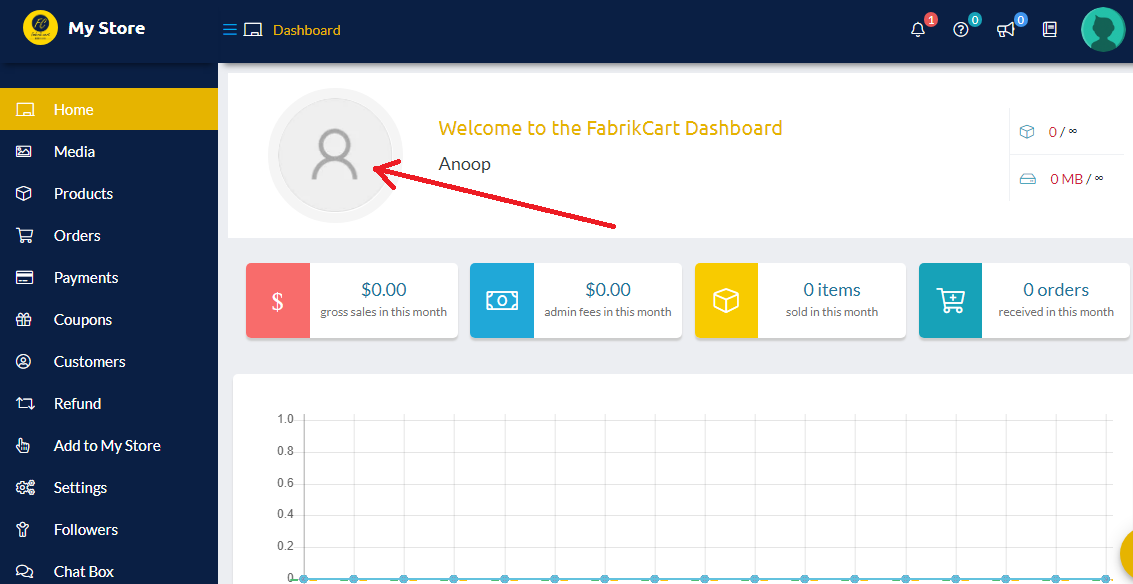This screenshot has width=1133, height=584.
Task: Click the Dashboard monitor icon in header
Action: point(252,30)
